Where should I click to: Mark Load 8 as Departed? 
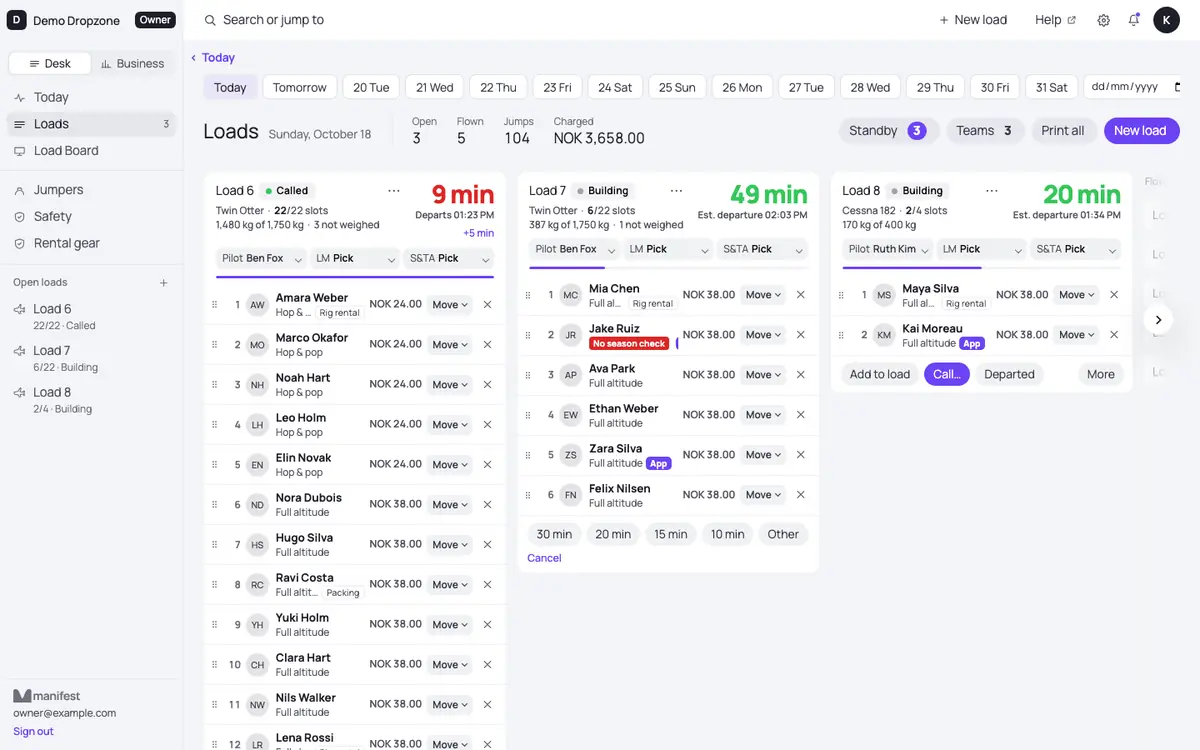click(1009, 374)
